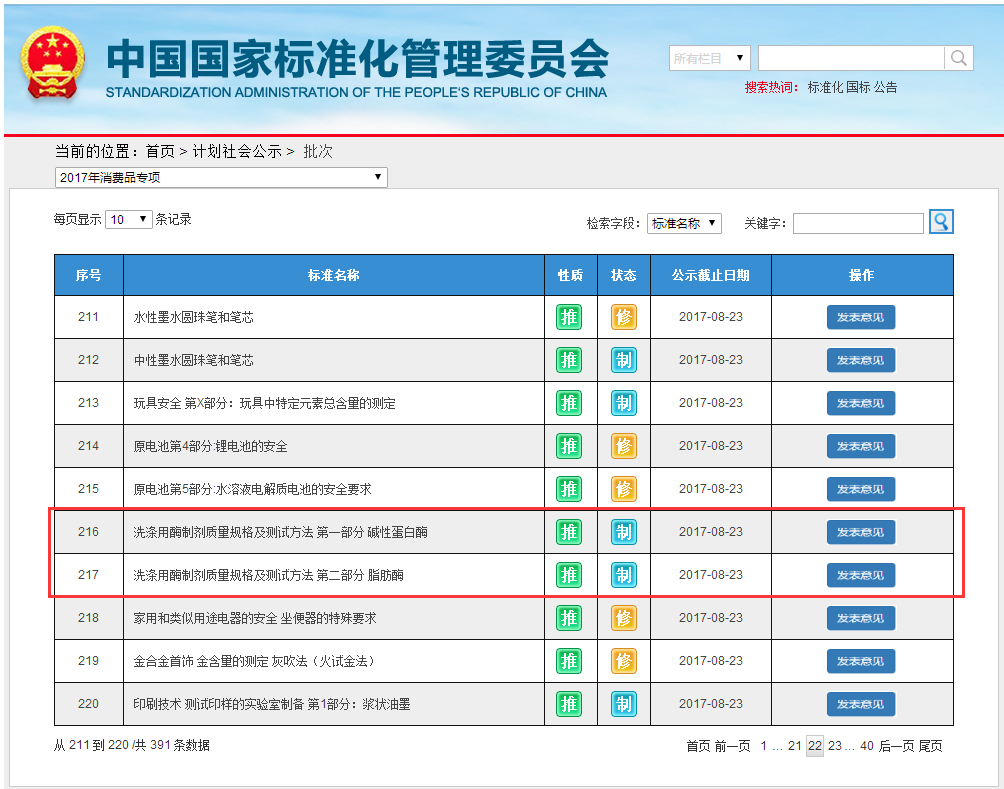
Task: Click the magnifier icon in header search box
Action: coord(958,58)
